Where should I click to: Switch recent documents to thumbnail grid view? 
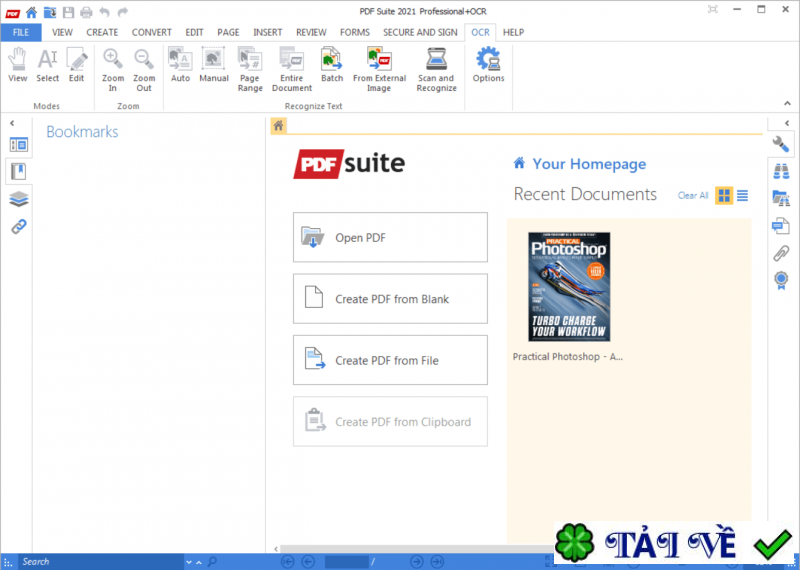[x=724, y=195]
